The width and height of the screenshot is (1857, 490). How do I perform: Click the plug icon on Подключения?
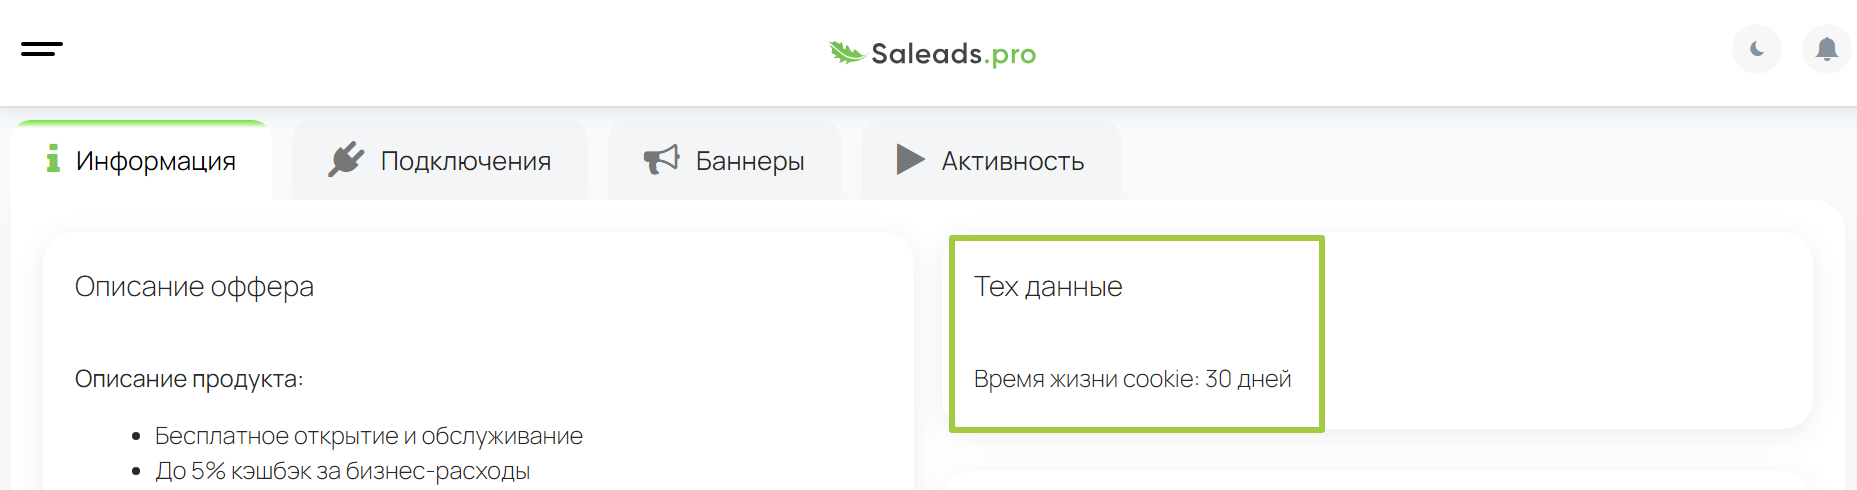tap(346, 160)
